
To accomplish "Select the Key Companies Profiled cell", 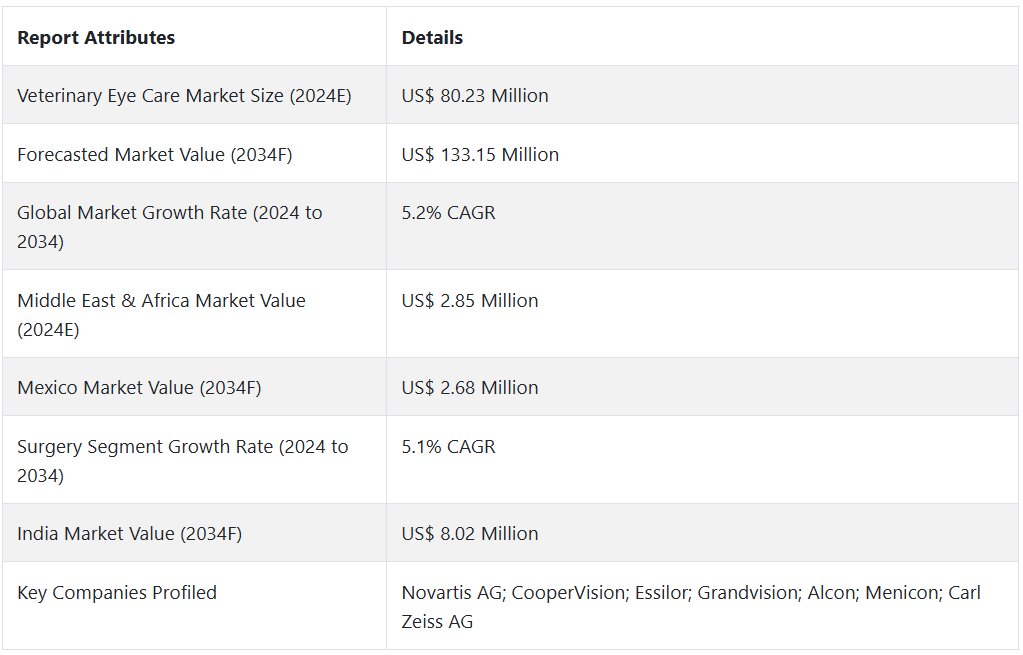I will pyautogui.click(x=117, y=593).
